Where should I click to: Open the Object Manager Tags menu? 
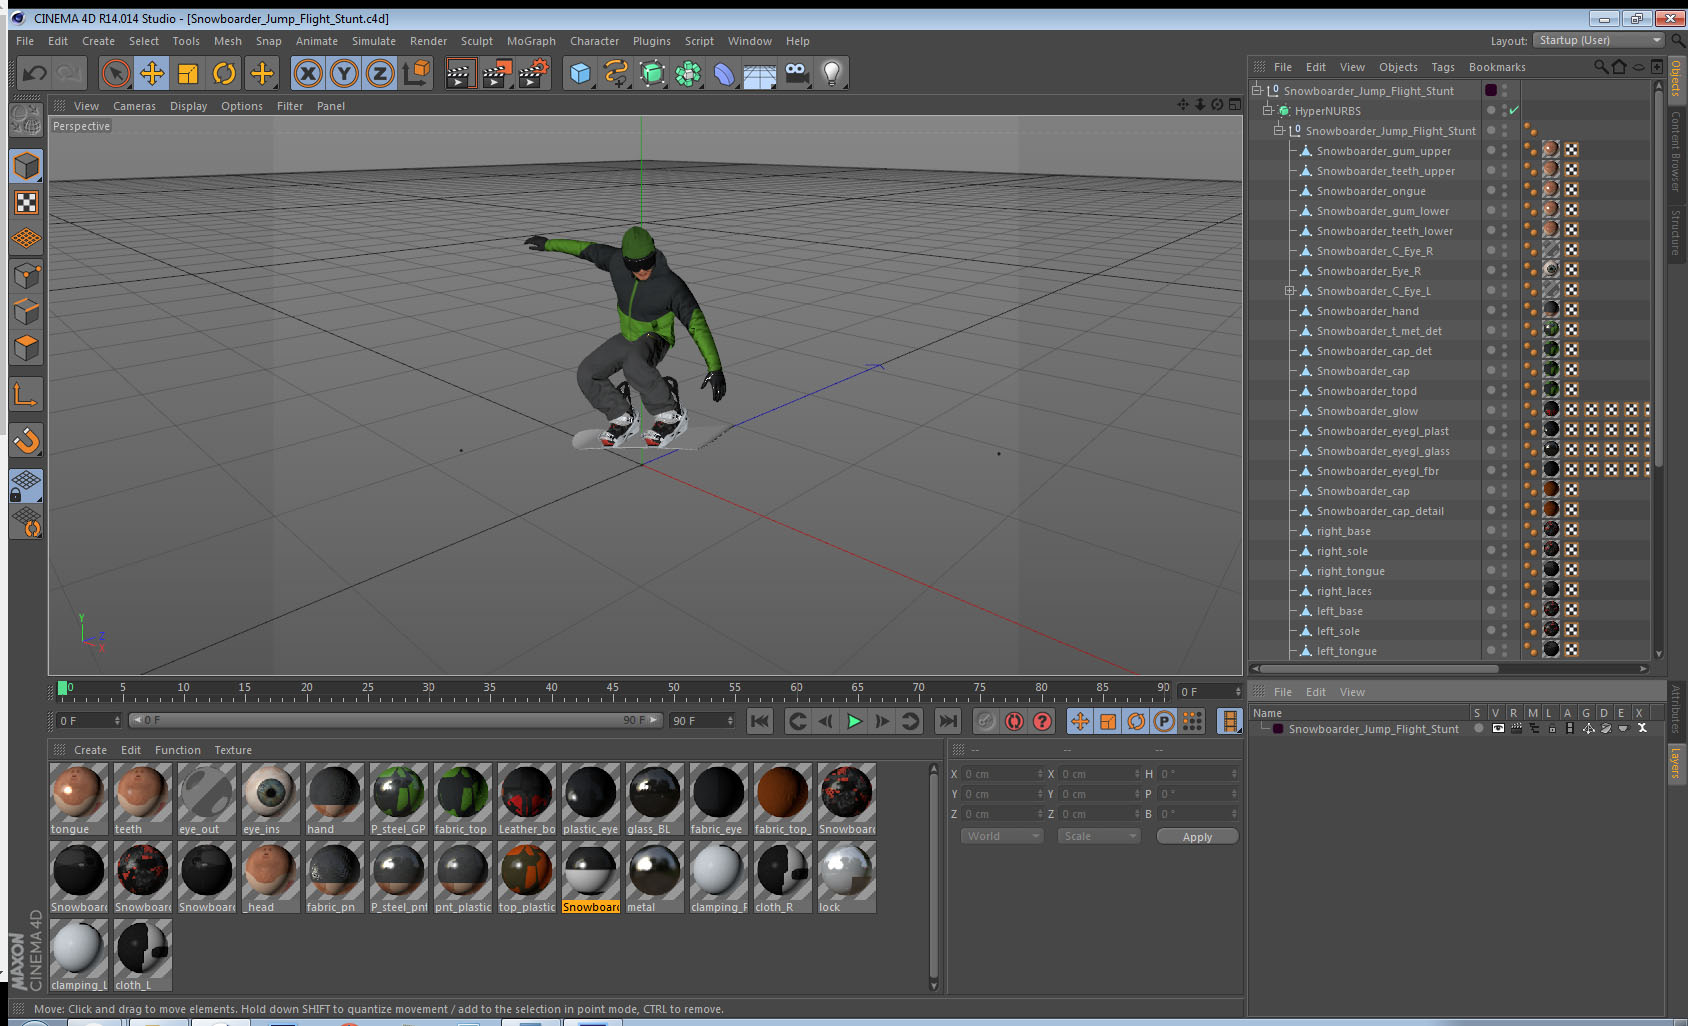(x=1443, y=67)
